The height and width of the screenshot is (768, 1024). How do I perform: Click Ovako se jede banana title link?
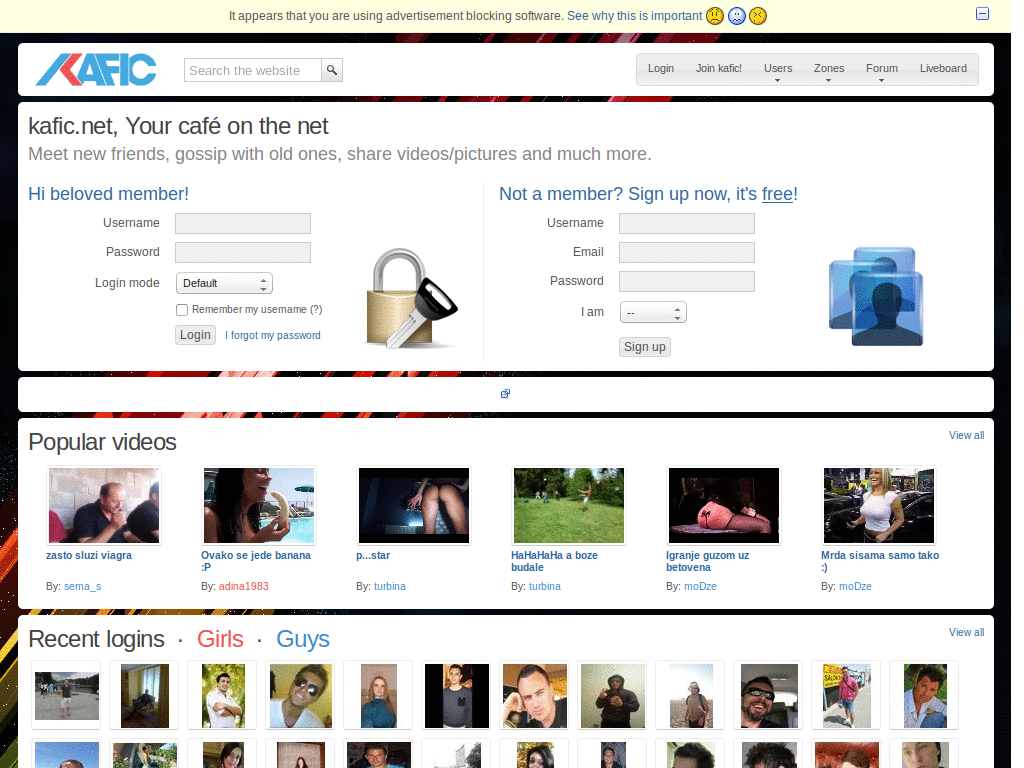coord(256,562)
